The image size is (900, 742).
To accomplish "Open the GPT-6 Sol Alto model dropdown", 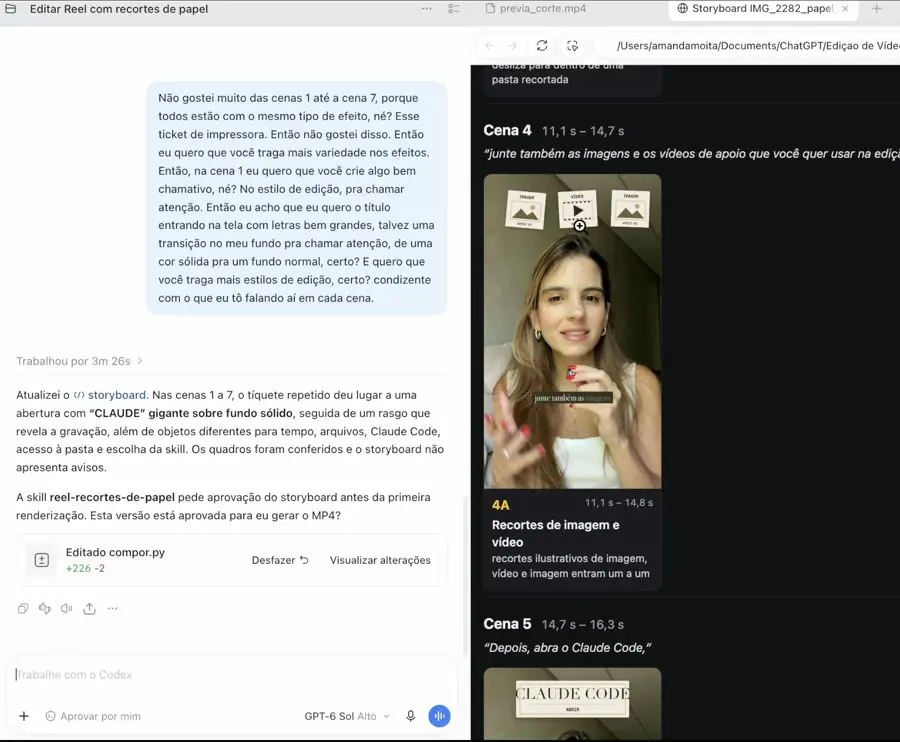I will (x=347, y=716).
